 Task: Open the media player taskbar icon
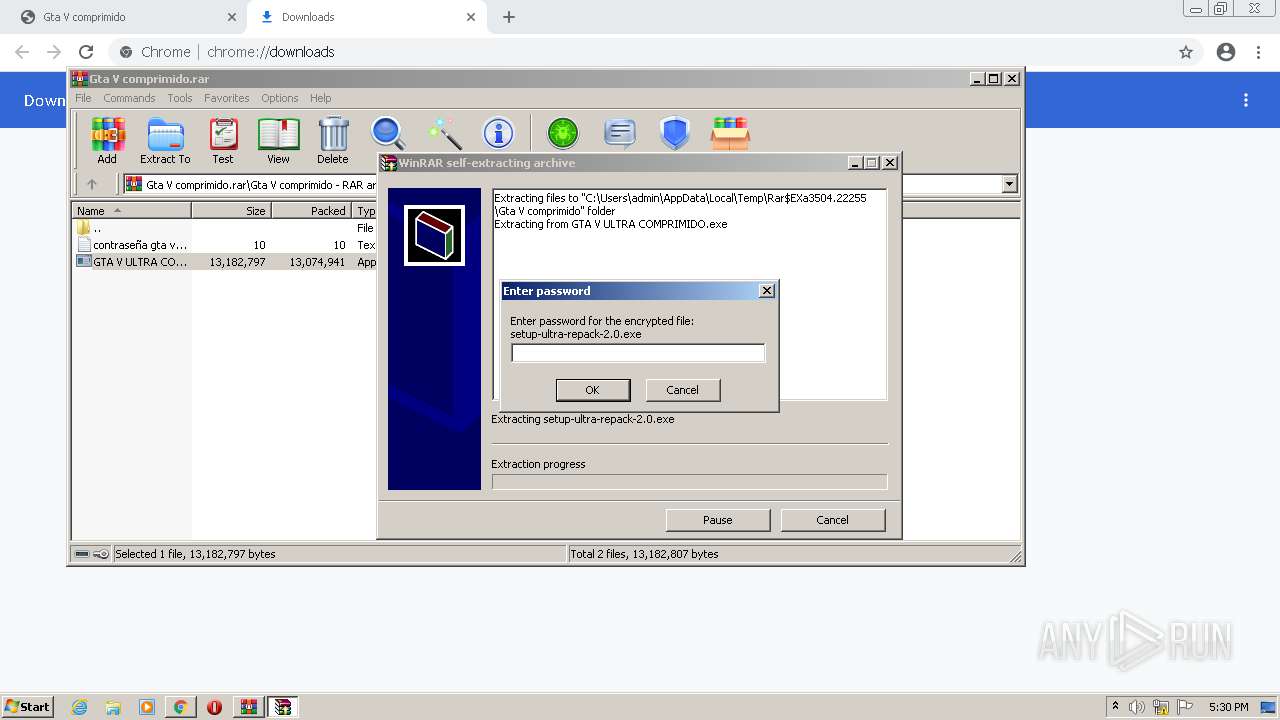pos(147,707)
